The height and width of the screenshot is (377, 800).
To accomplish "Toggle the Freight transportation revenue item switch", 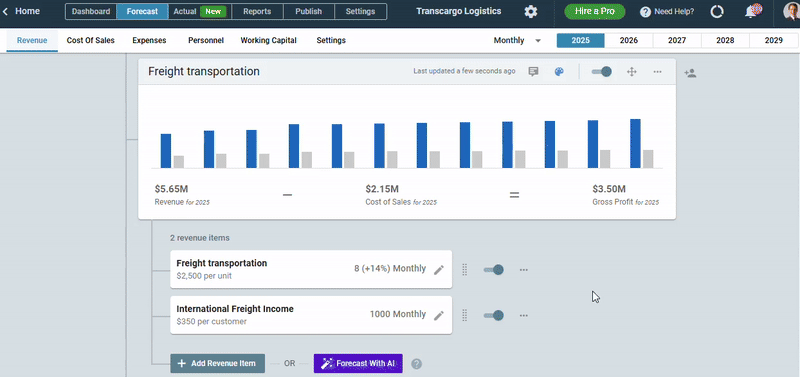I will click(x=493, y=270).
